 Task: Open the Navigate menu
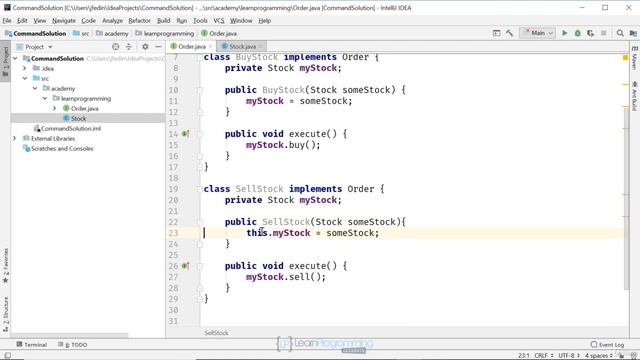coord(64,20)
